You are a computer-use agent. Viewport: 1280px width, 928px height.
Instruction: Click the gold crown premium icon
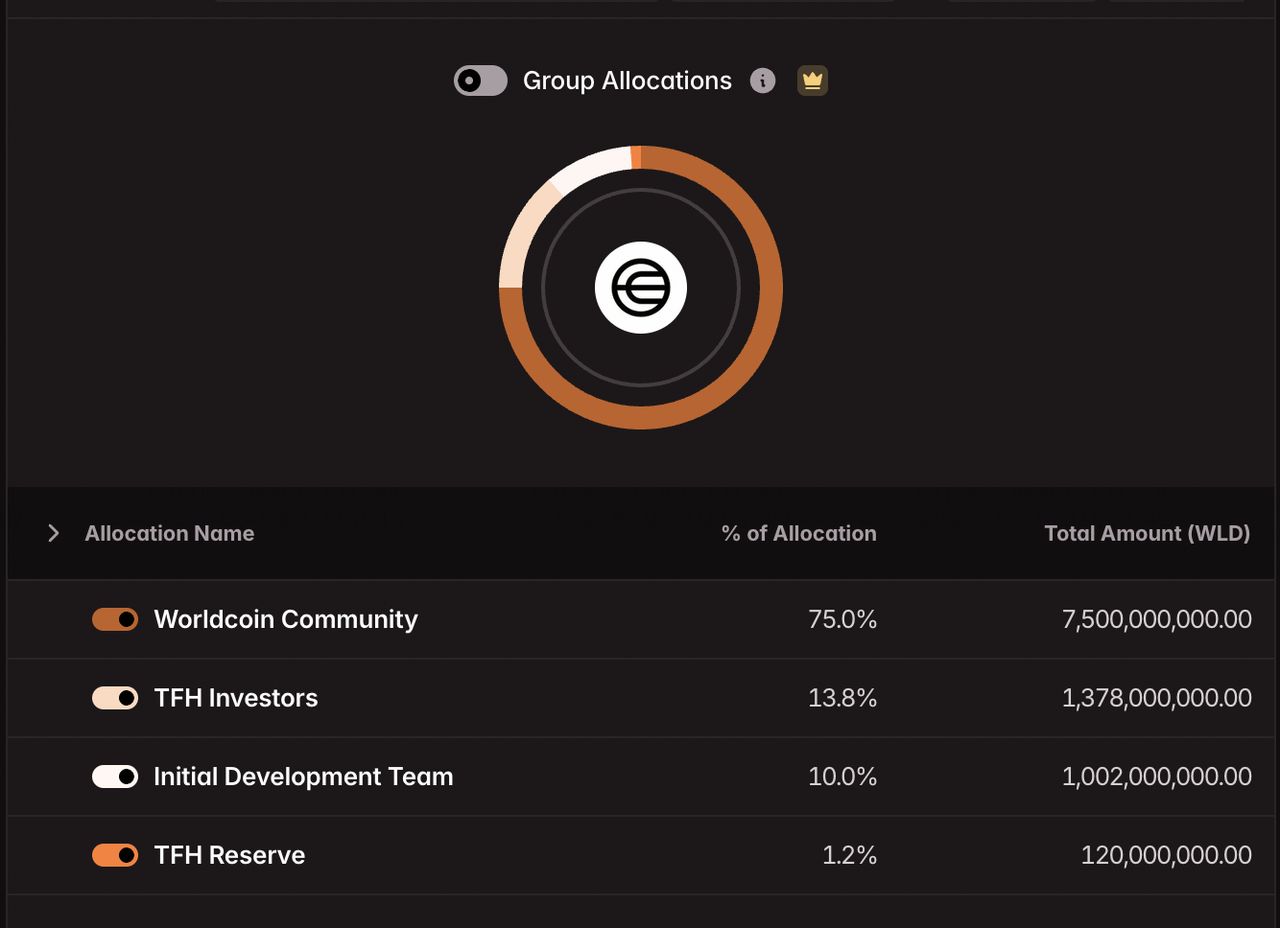[812, 81]
